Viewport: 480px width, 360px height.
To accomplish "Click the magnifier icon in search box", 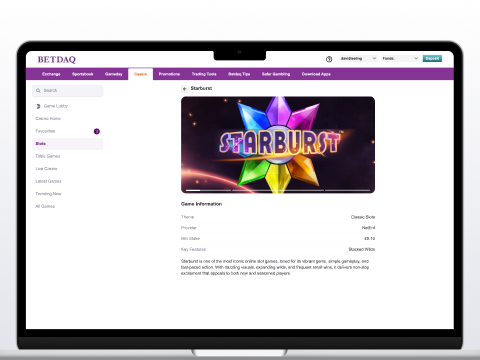I will pos(38,90).
